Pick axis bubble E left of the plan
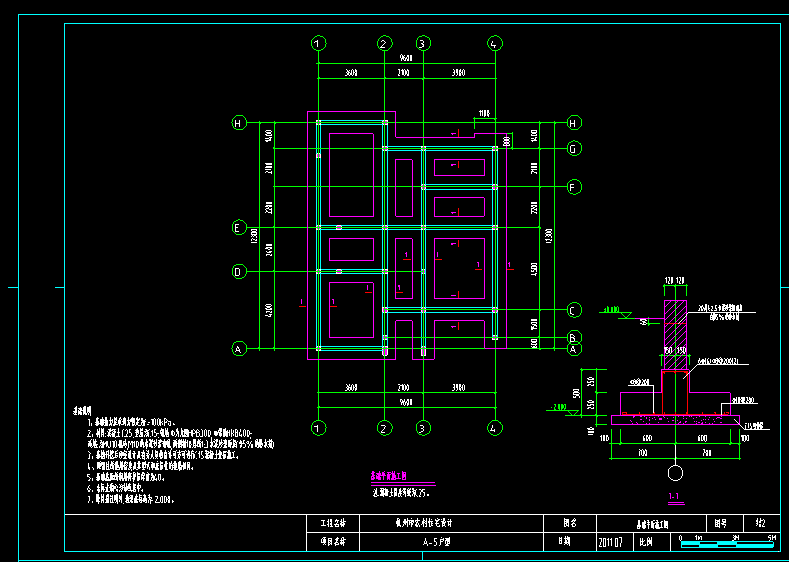This screenshot has width=789, height=562. pos(239,227)
